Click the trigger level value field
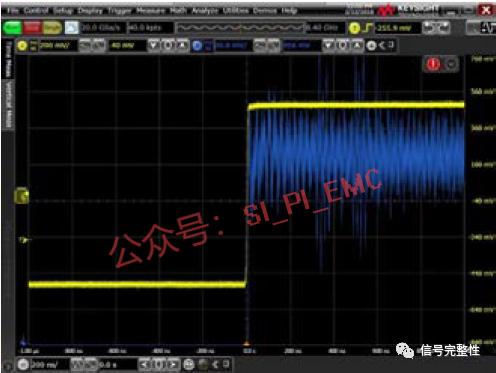The image size is (496, 373). pos(397,28)
